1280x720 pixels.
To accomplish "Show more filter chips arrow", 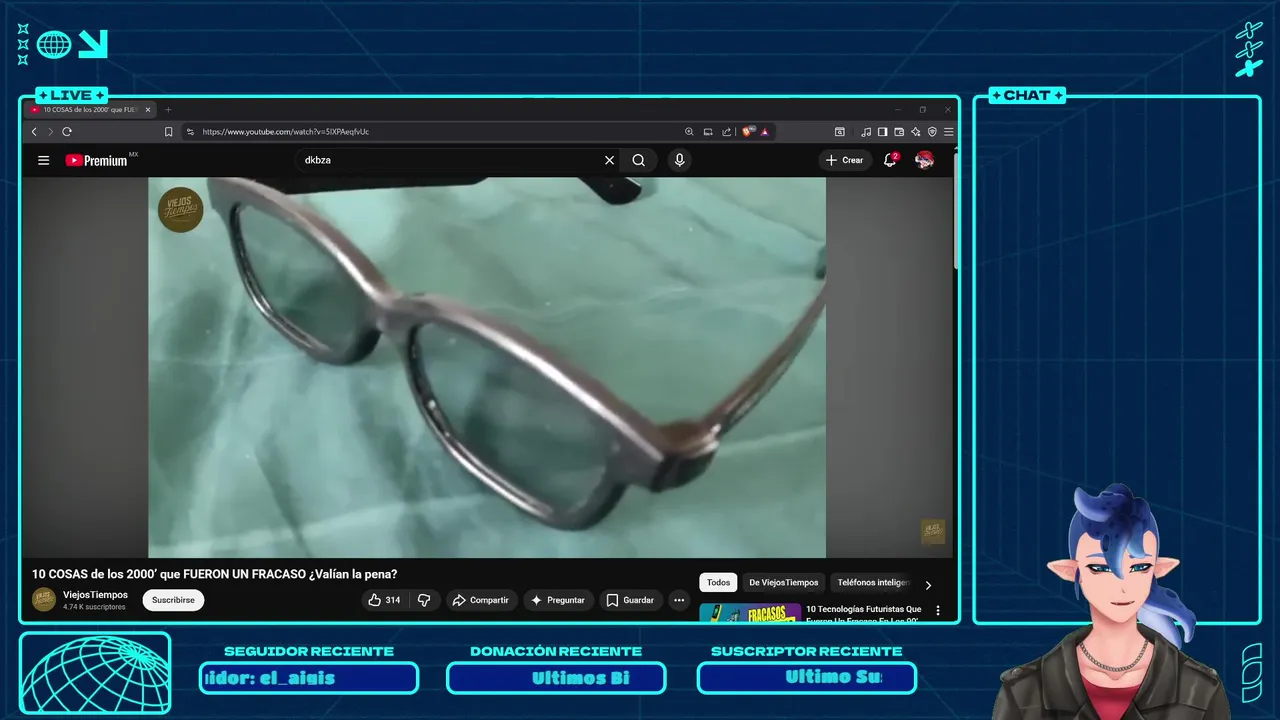I will point(928,585).
